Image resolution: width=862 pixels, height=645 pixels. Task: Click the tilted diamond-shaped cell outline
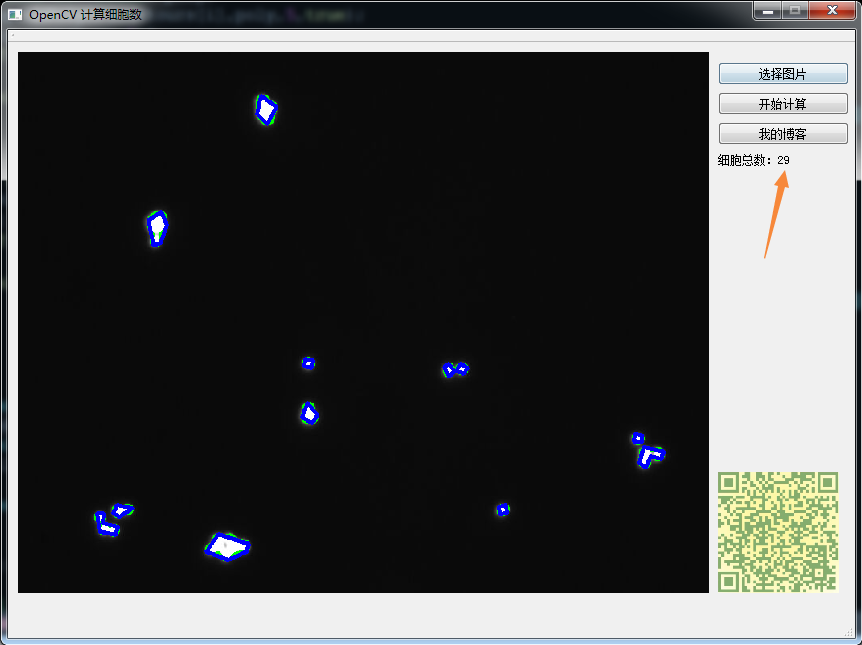tap(266, 109)
